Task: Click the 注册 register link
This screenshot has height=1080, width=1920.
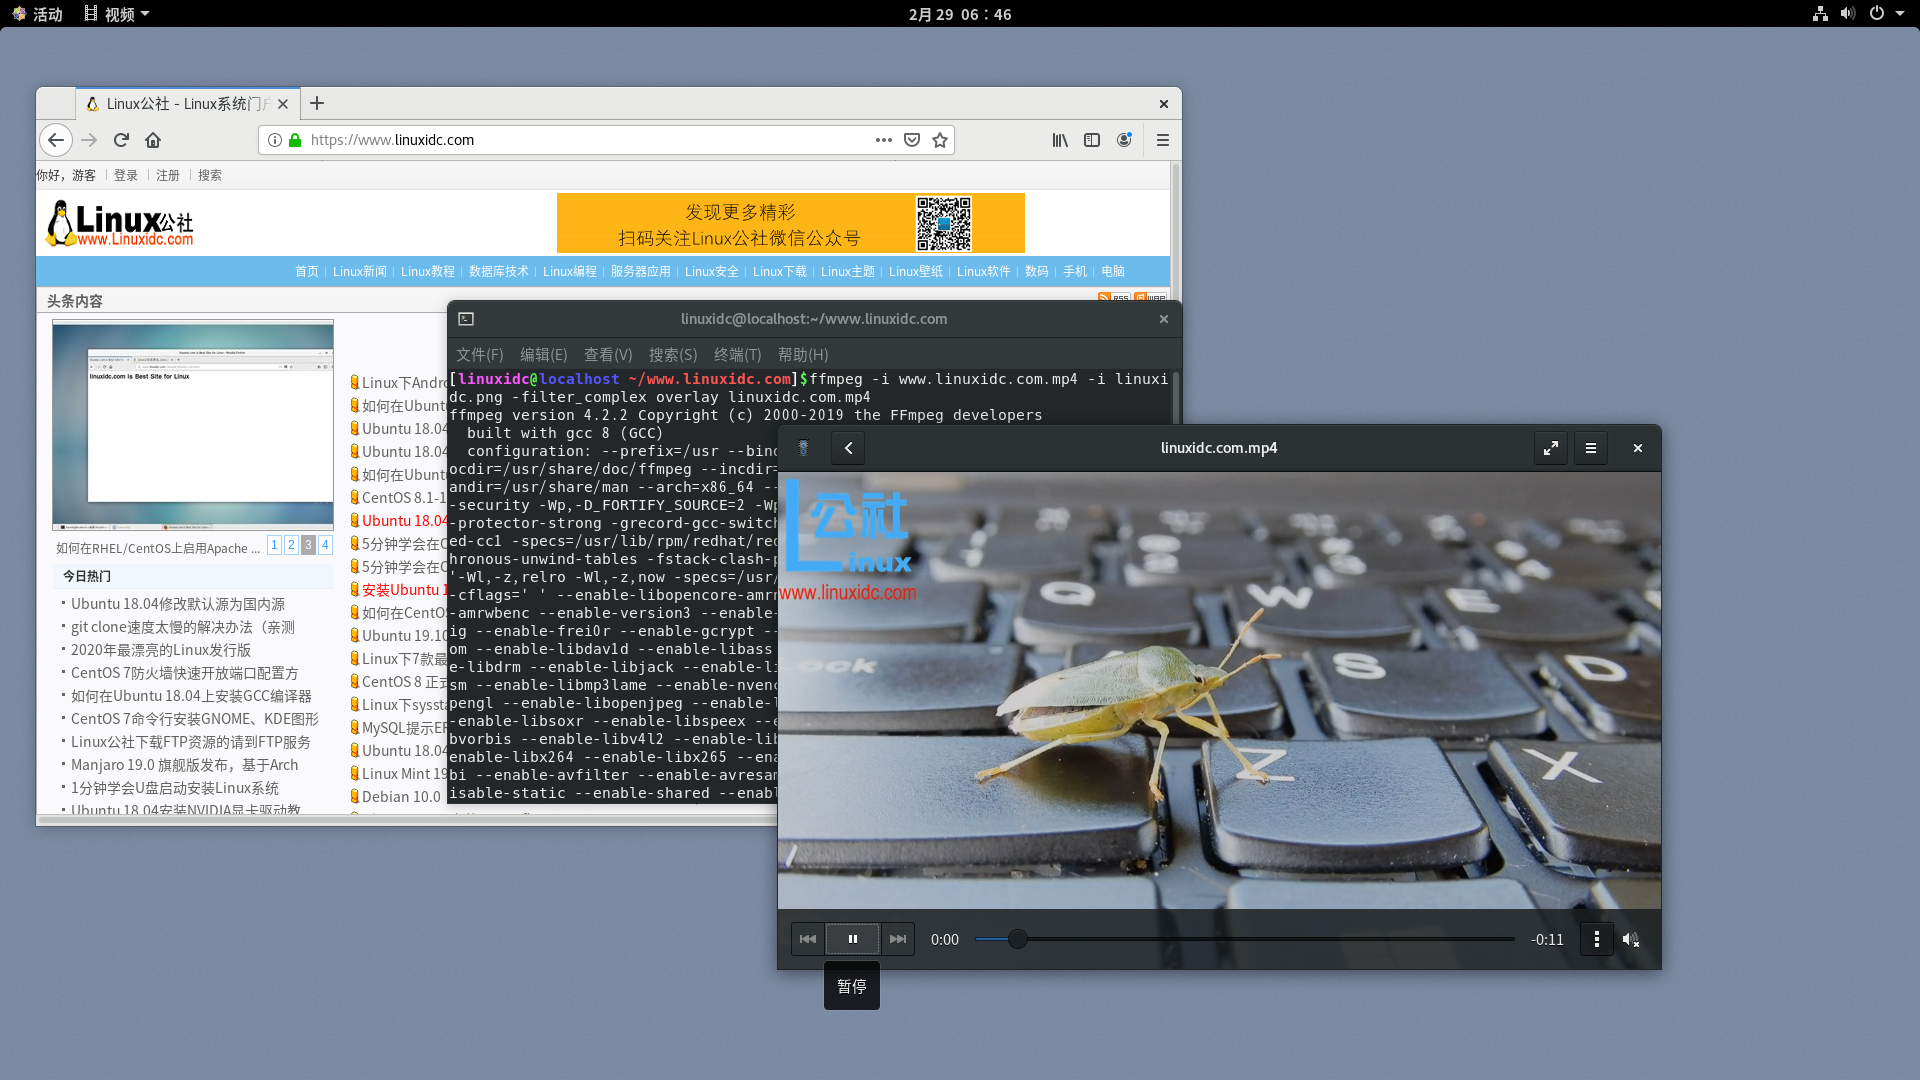Action: pos(167,175)
